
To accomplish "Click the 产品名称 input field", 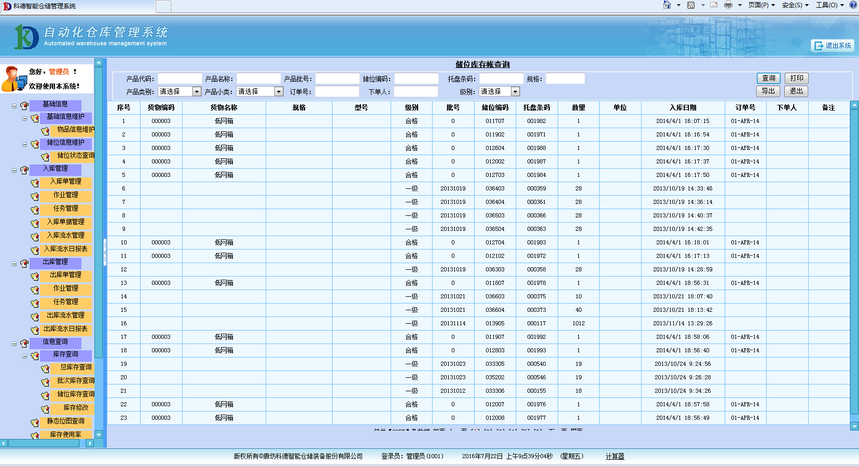I will (259, 79).
